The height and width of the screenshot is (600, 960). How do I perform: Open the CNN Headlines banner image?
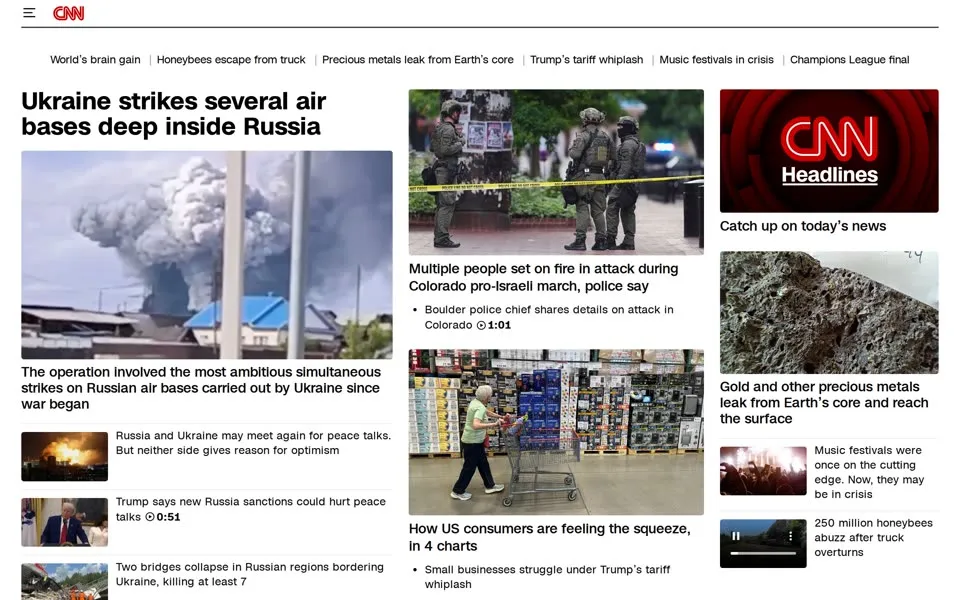point(829,151)
